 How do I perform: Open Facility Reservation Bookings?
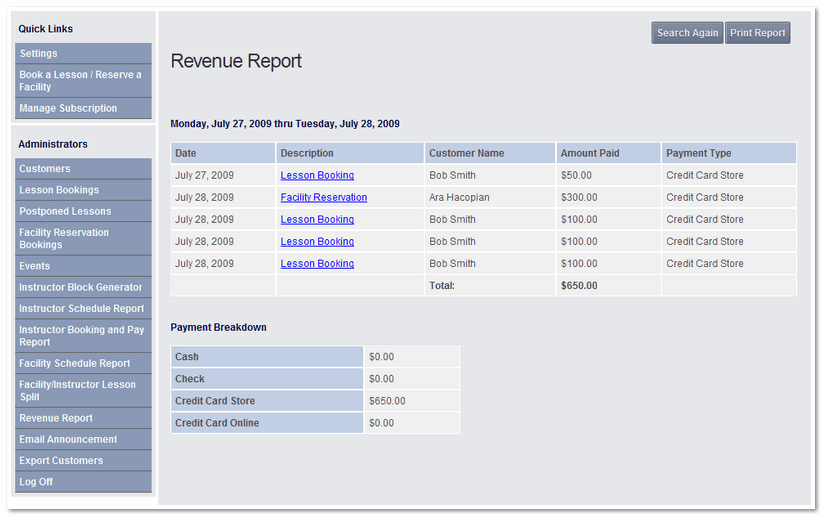click(83, 239)
